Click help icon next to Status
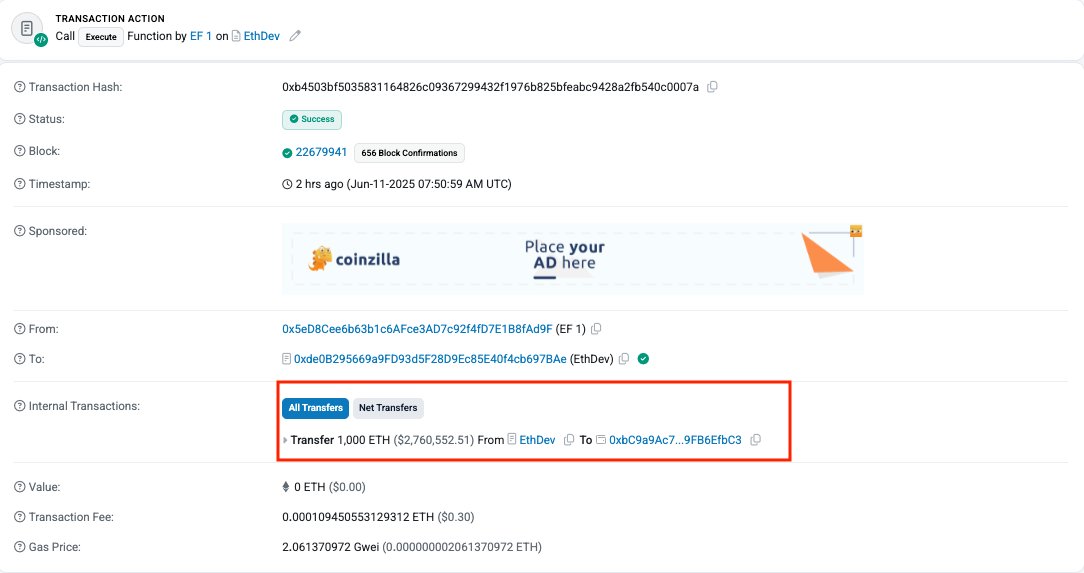Screen dimensions: 1084x573 [x=19, y=119]
